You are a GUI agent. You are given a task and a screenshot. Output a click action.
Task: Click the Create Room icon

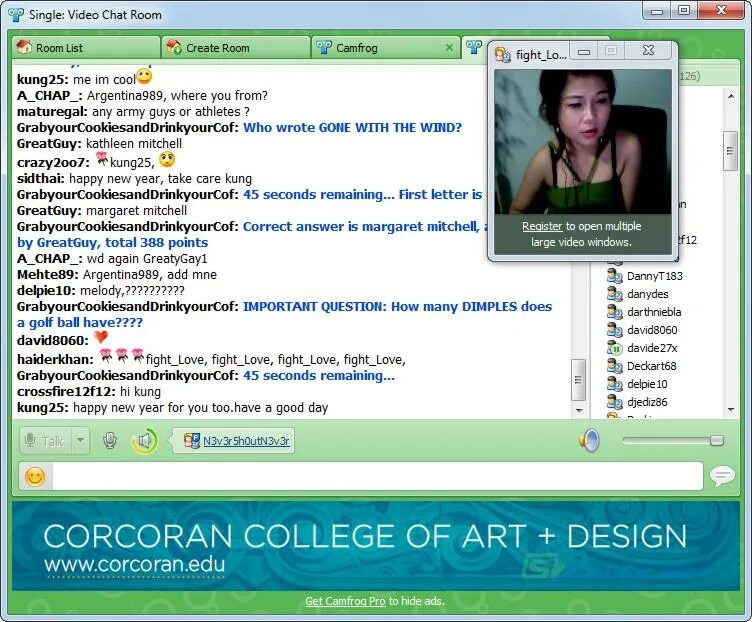tap(174, 47)
